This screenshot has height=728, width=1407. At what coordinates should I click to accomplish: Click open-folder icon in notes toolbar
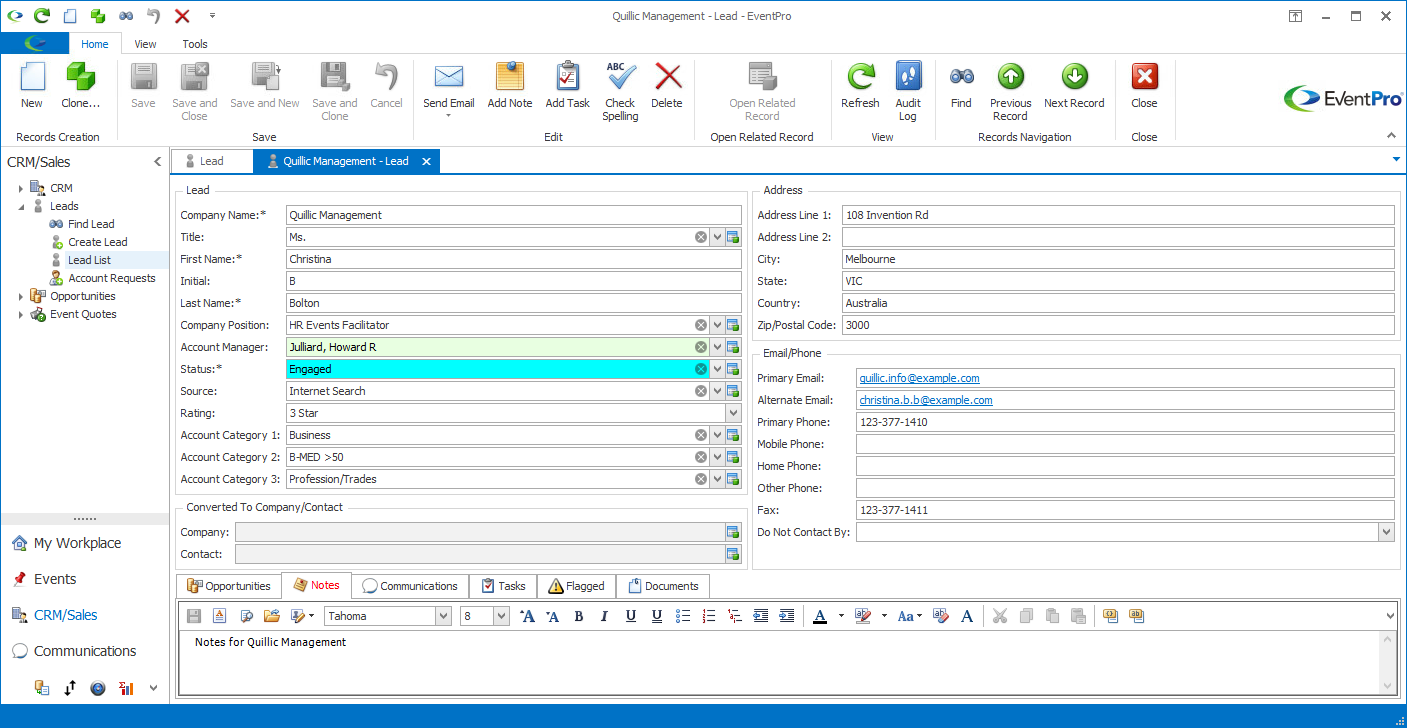pyautogui.click(x=271, y=616)
